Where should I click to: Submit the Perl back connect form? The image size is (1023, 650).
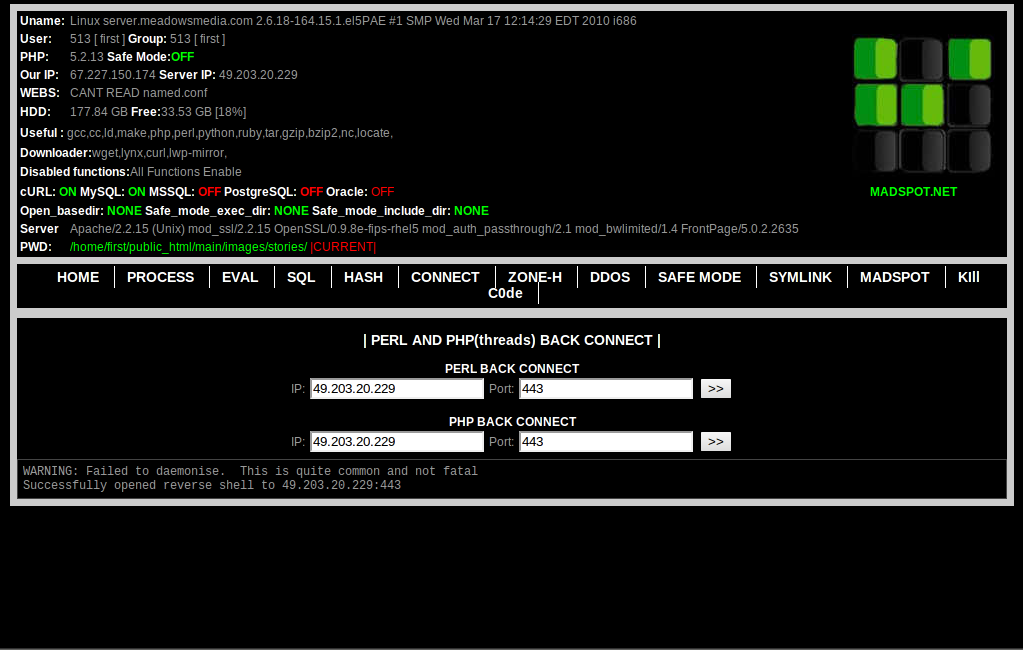point(716,389)
